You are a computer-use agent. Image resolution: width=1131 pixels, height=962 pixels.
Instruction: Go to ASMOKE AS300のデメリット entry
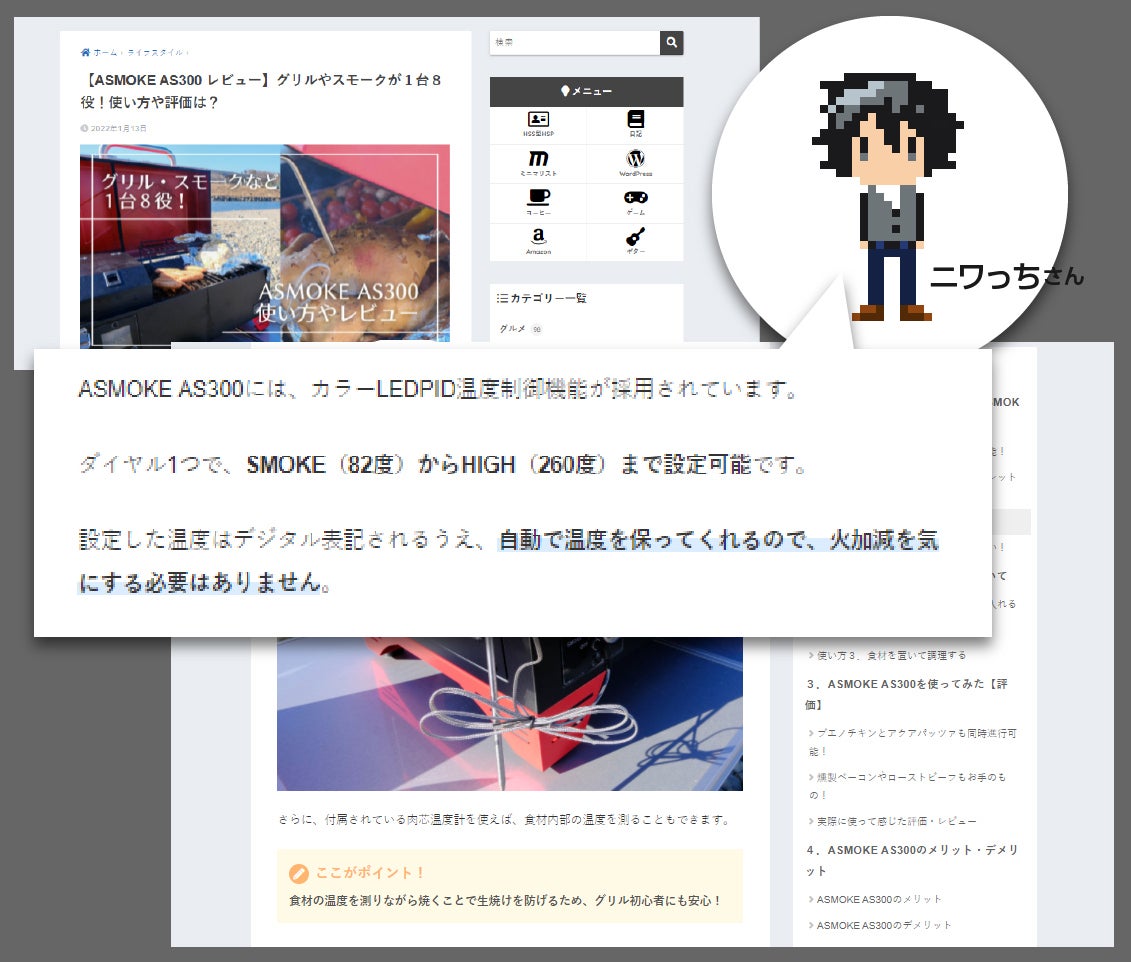884,925
